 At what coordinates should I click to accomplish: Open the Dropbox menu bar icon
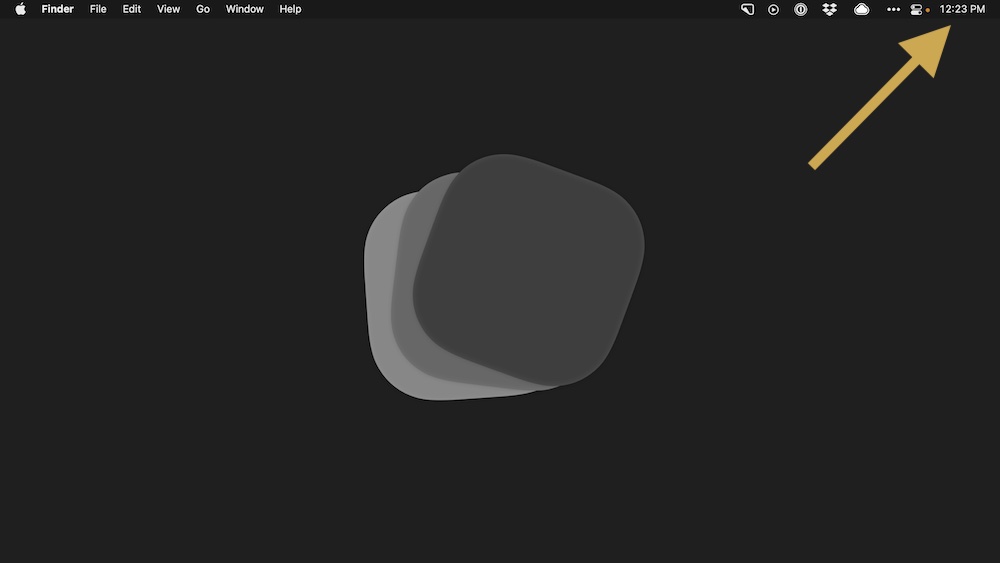tap(829, 9)
